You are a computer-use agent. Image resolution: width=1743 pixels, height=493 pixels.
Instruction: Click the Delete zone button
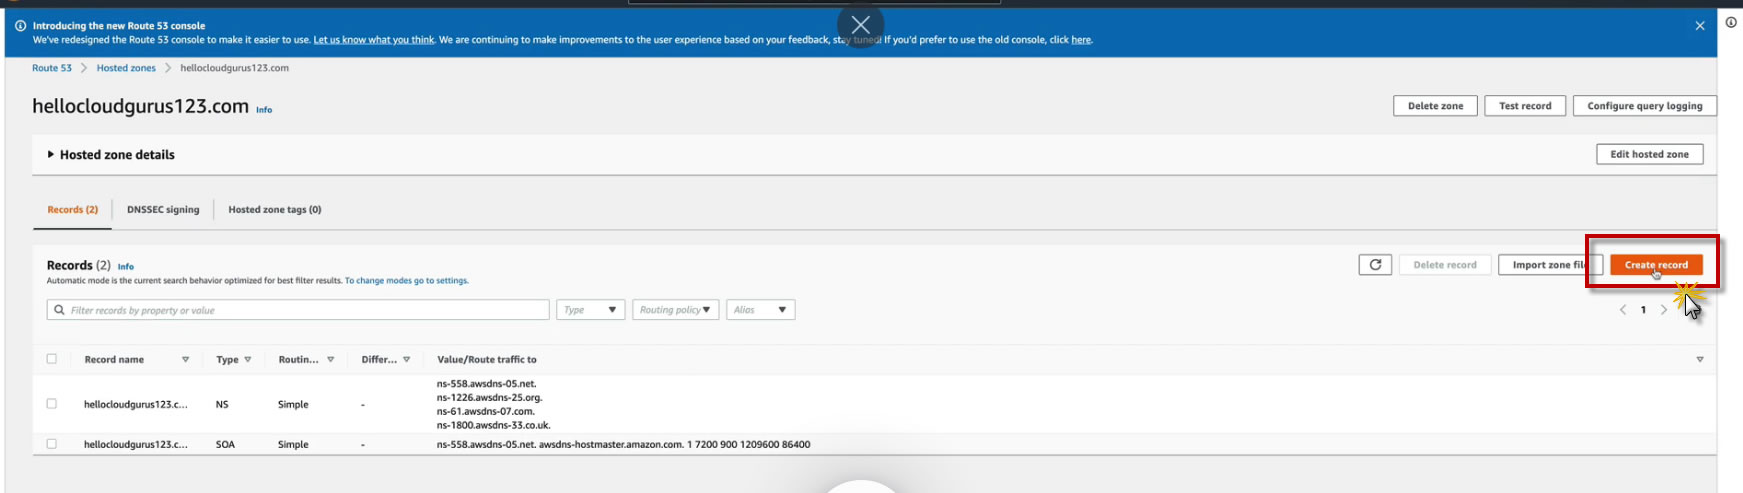(x=1435, y=106)
